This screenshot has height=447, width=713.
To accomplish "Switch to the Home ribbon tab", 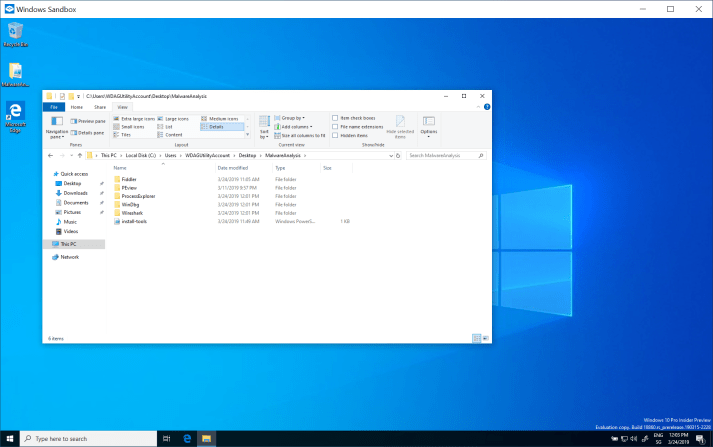I will (x=77, y=106).
